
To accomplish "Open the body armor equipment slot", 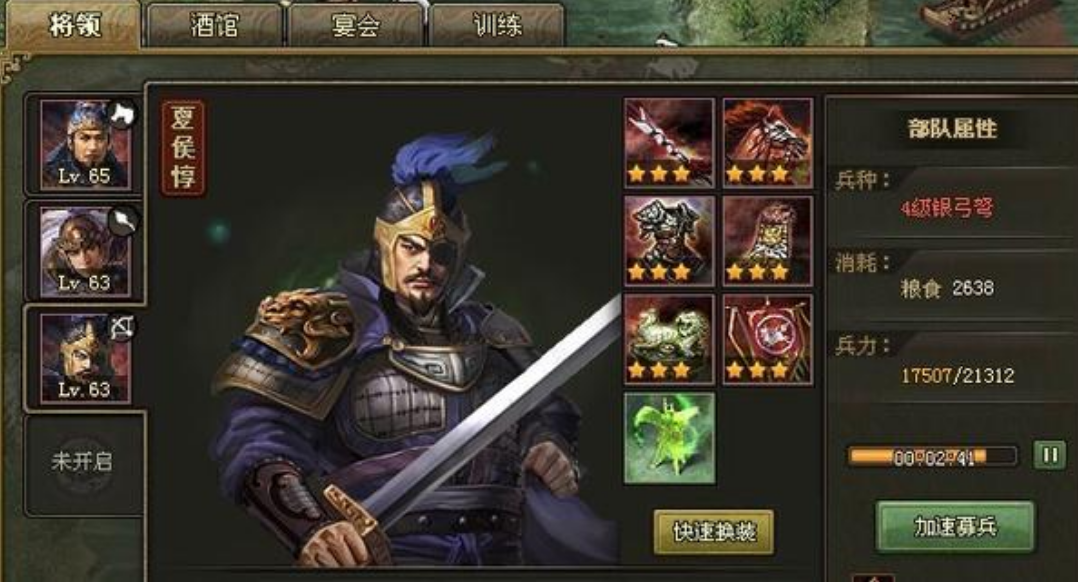I will [669, 240].
